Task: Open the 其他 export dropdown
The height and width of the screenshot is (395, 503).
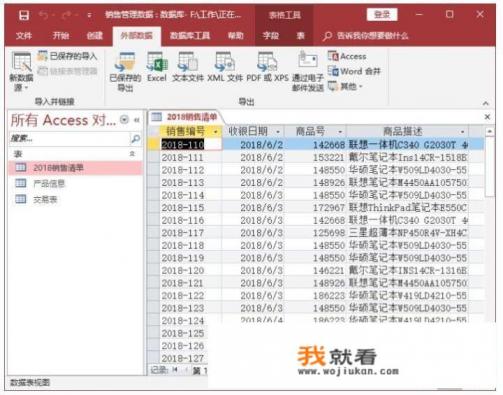Action: pyautogui.click(x=345, y=86)
